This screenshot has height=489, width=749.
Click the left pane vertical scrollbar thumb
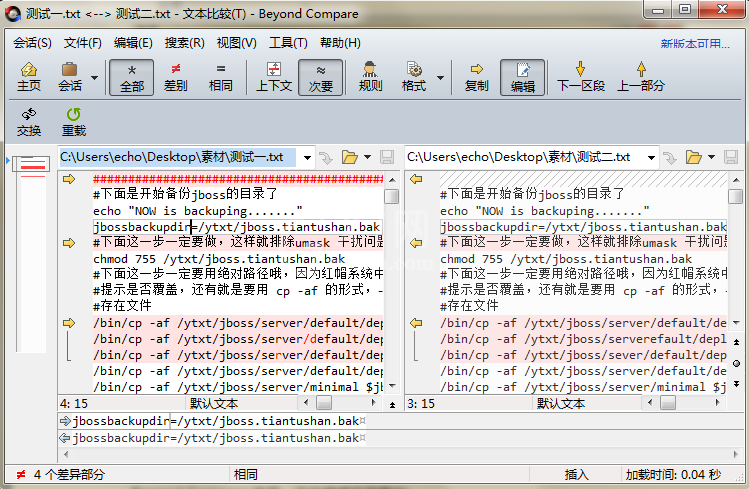(392, 196)
